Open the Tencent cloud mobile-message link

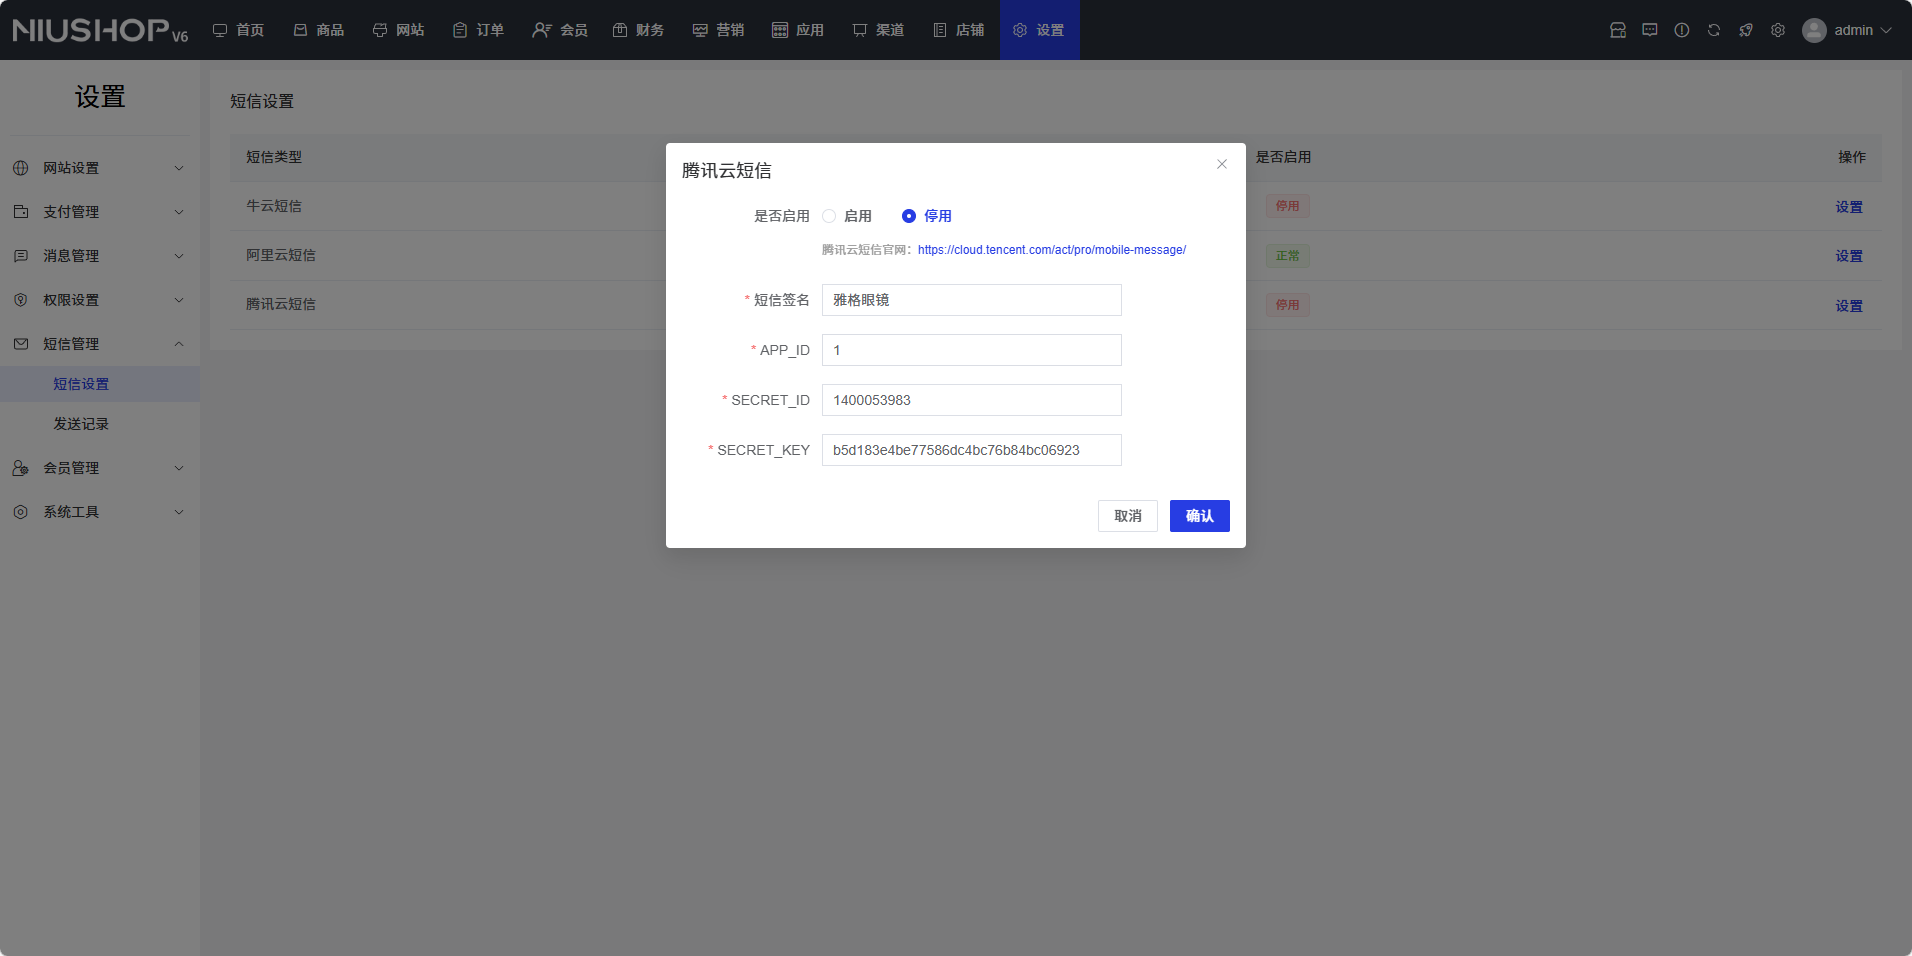(1051, 250)
